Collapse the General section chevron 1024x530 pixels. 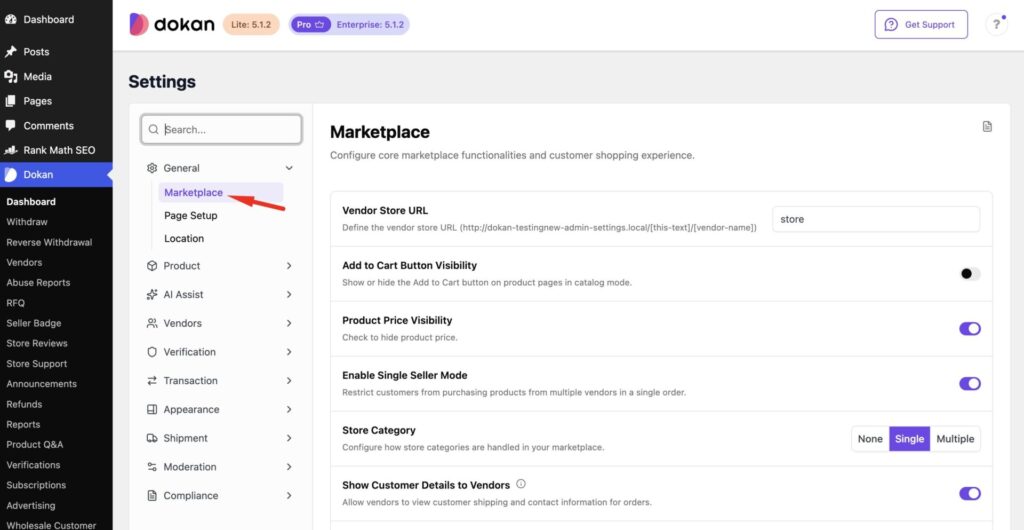click(289, 168)
